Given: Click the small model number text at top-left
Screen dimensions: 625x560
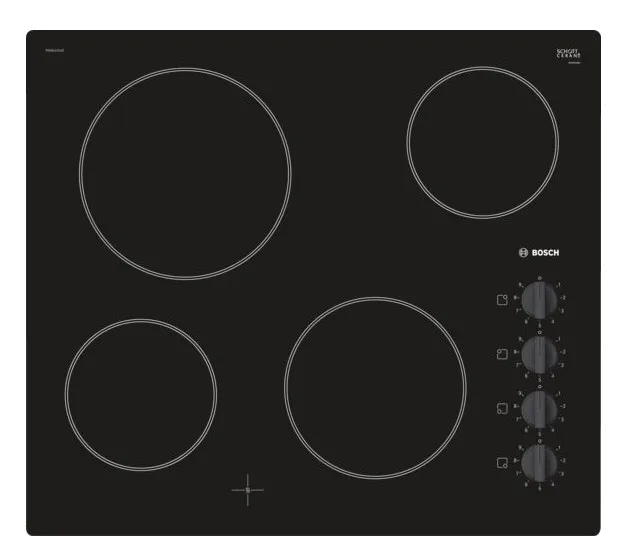Looking at the screenshot, I should [x=55, y=52].
